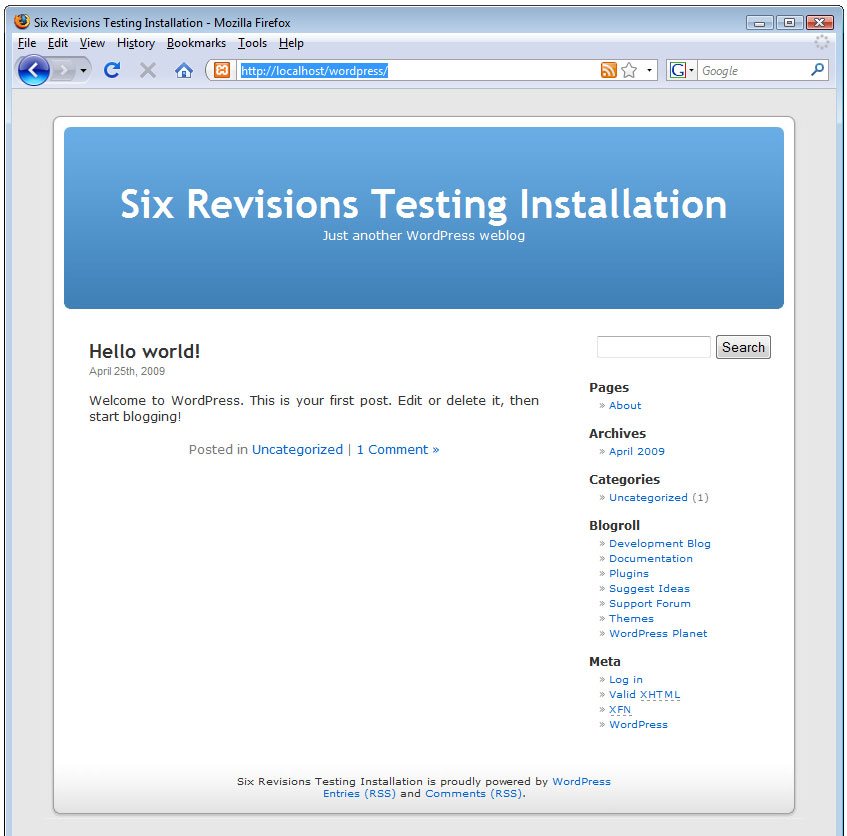Click the Google search magnifier icon
847x836 pixels.
tap(817, 70)
